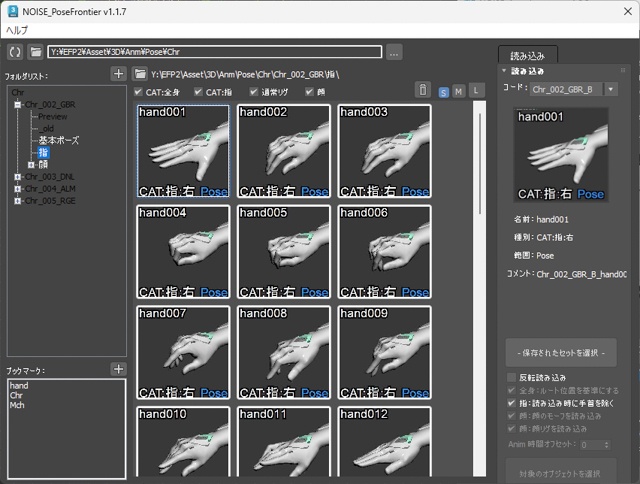Screen dimensions: 640x484
Task: Open the code dropdown Chr_002_GBR_B
Action: 611,89
